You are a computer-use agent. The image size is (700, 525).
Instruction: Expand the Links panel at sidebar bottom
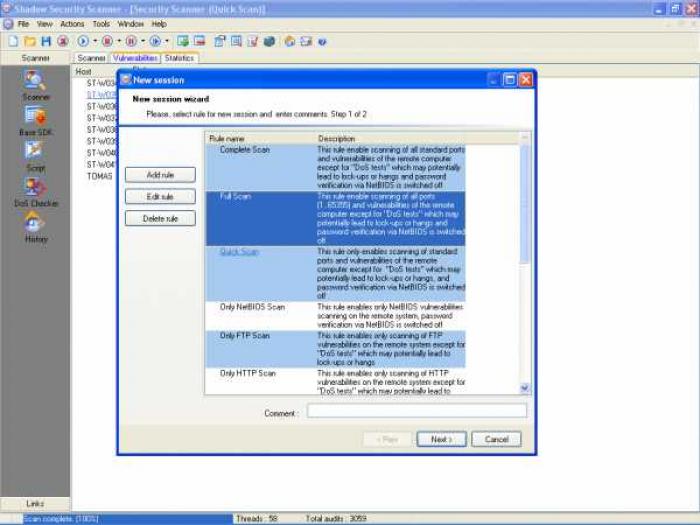(35, 504)
